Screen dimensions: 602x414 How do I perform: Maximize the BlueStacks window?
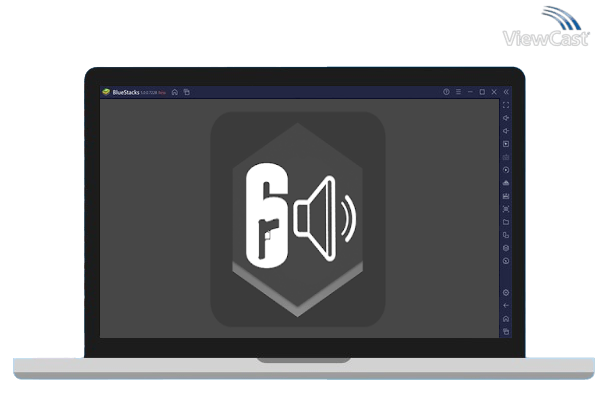click(482, 92)
